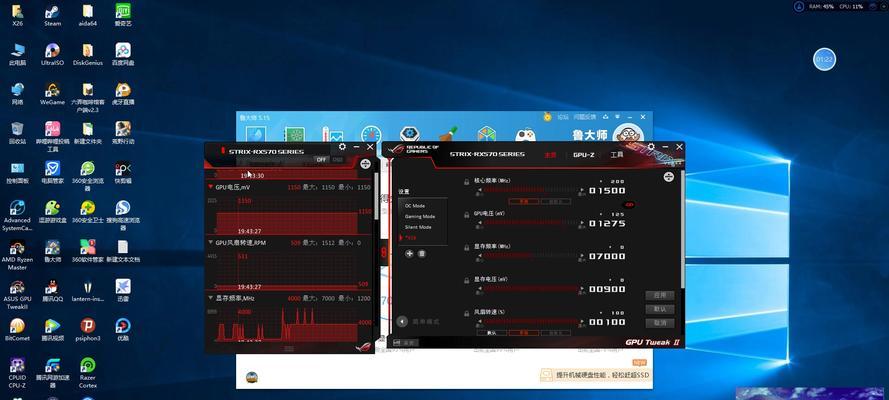Increase GPU电压 with right arrow

(582, 222)
